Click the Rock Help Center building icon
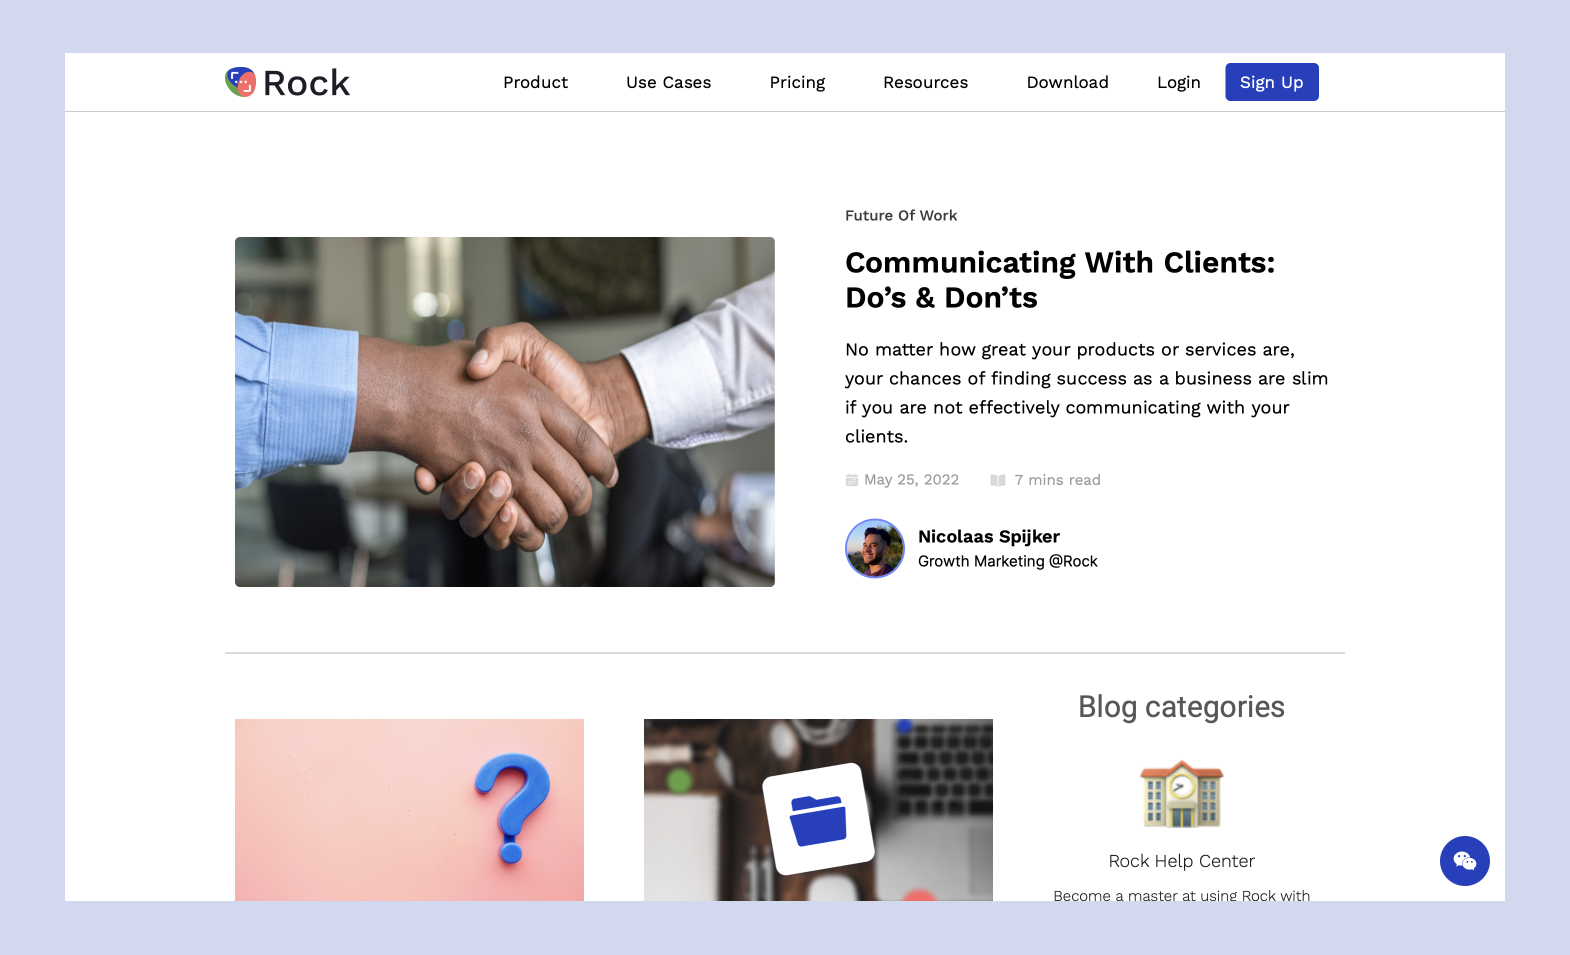The image size is (1570, 955). coord(1181,795)
